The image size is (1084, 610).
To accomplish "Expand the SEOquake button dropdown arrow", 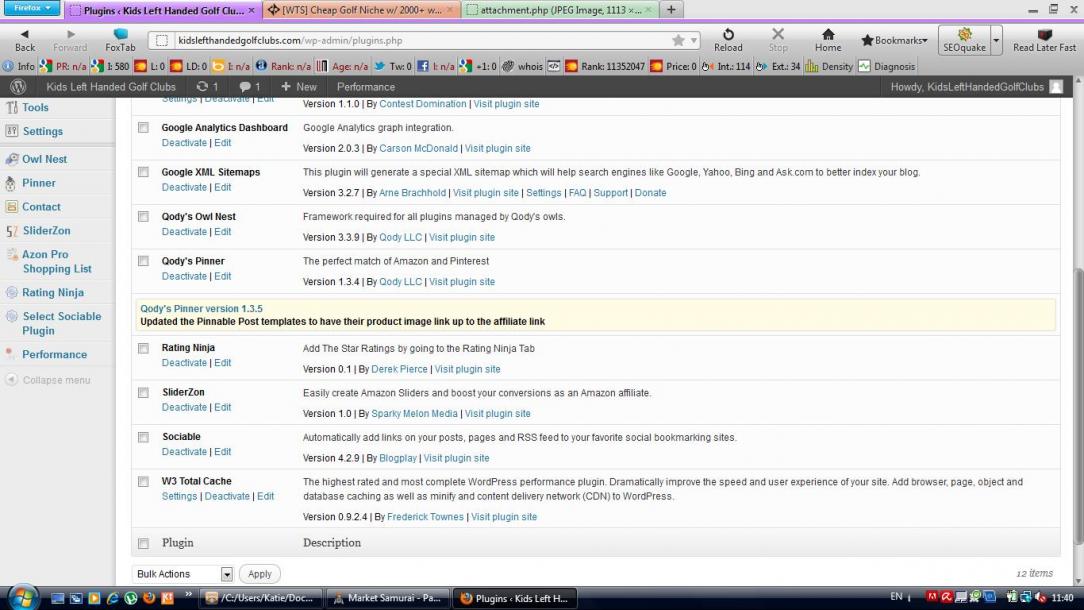I will coord(996,40).
